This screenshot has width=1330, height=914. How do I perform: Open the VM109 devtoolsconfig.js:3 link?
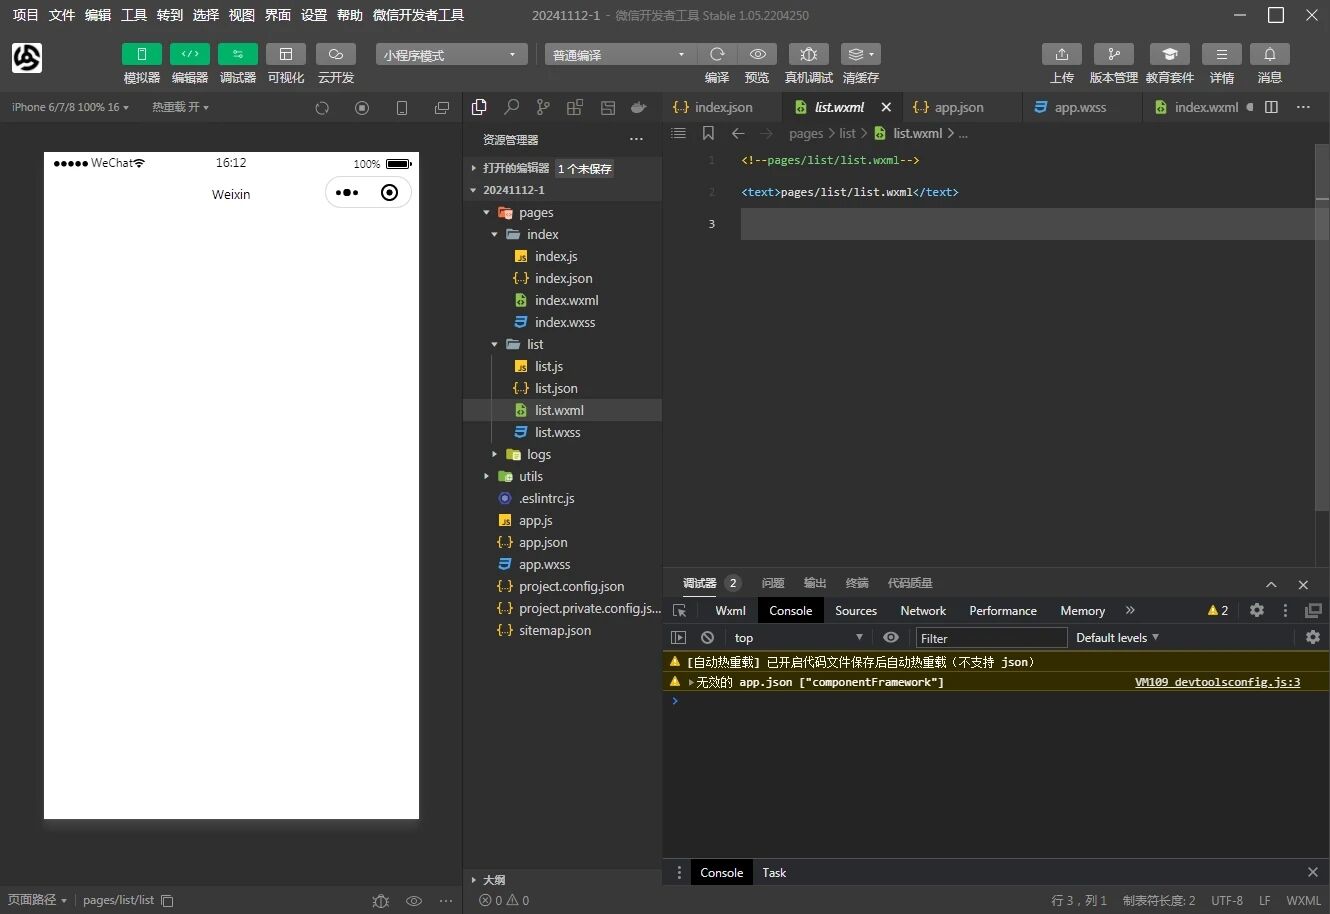click(1218, 682)
